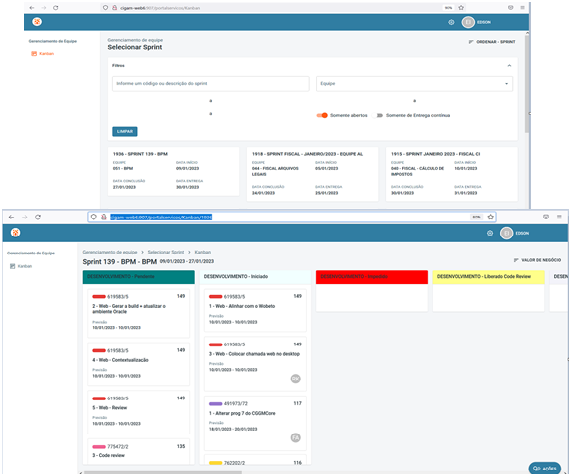Click the purple tag on card 491973/72
Screen dimensions: 571x474
(215, 404)
